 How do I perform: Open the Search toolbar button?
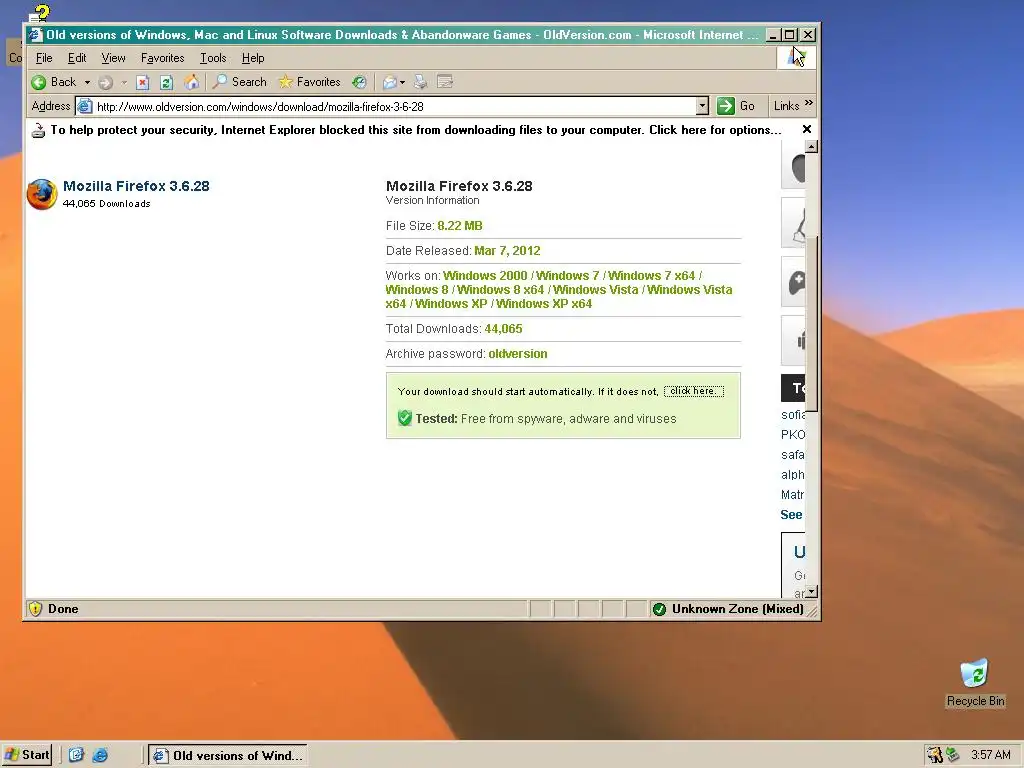[x=240, y=82]
